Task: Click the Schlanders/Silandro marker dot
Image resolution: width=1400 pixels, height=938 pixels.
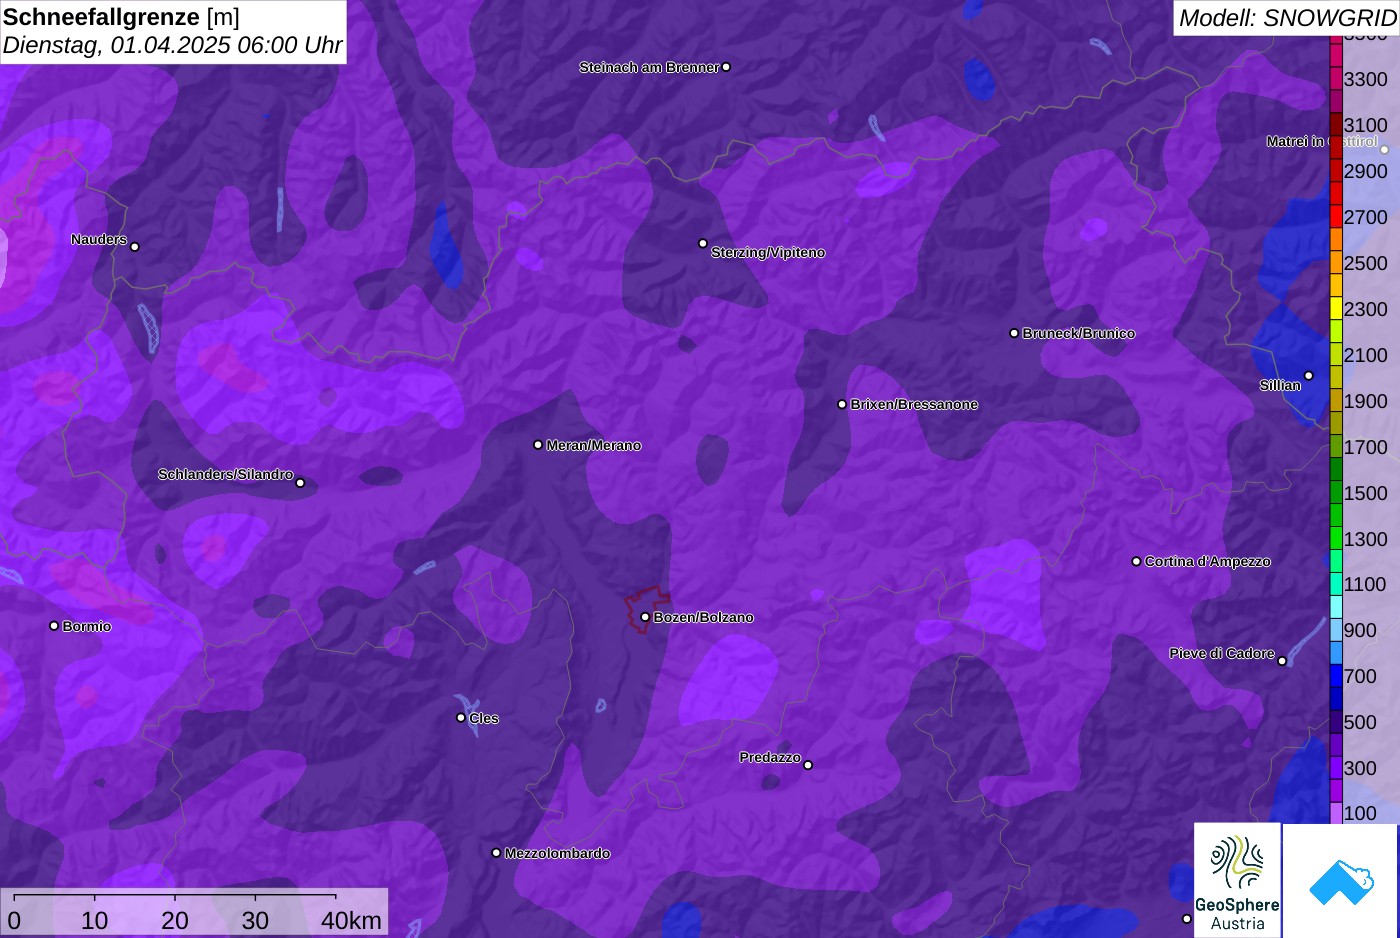Action: (x=300, y=482)
